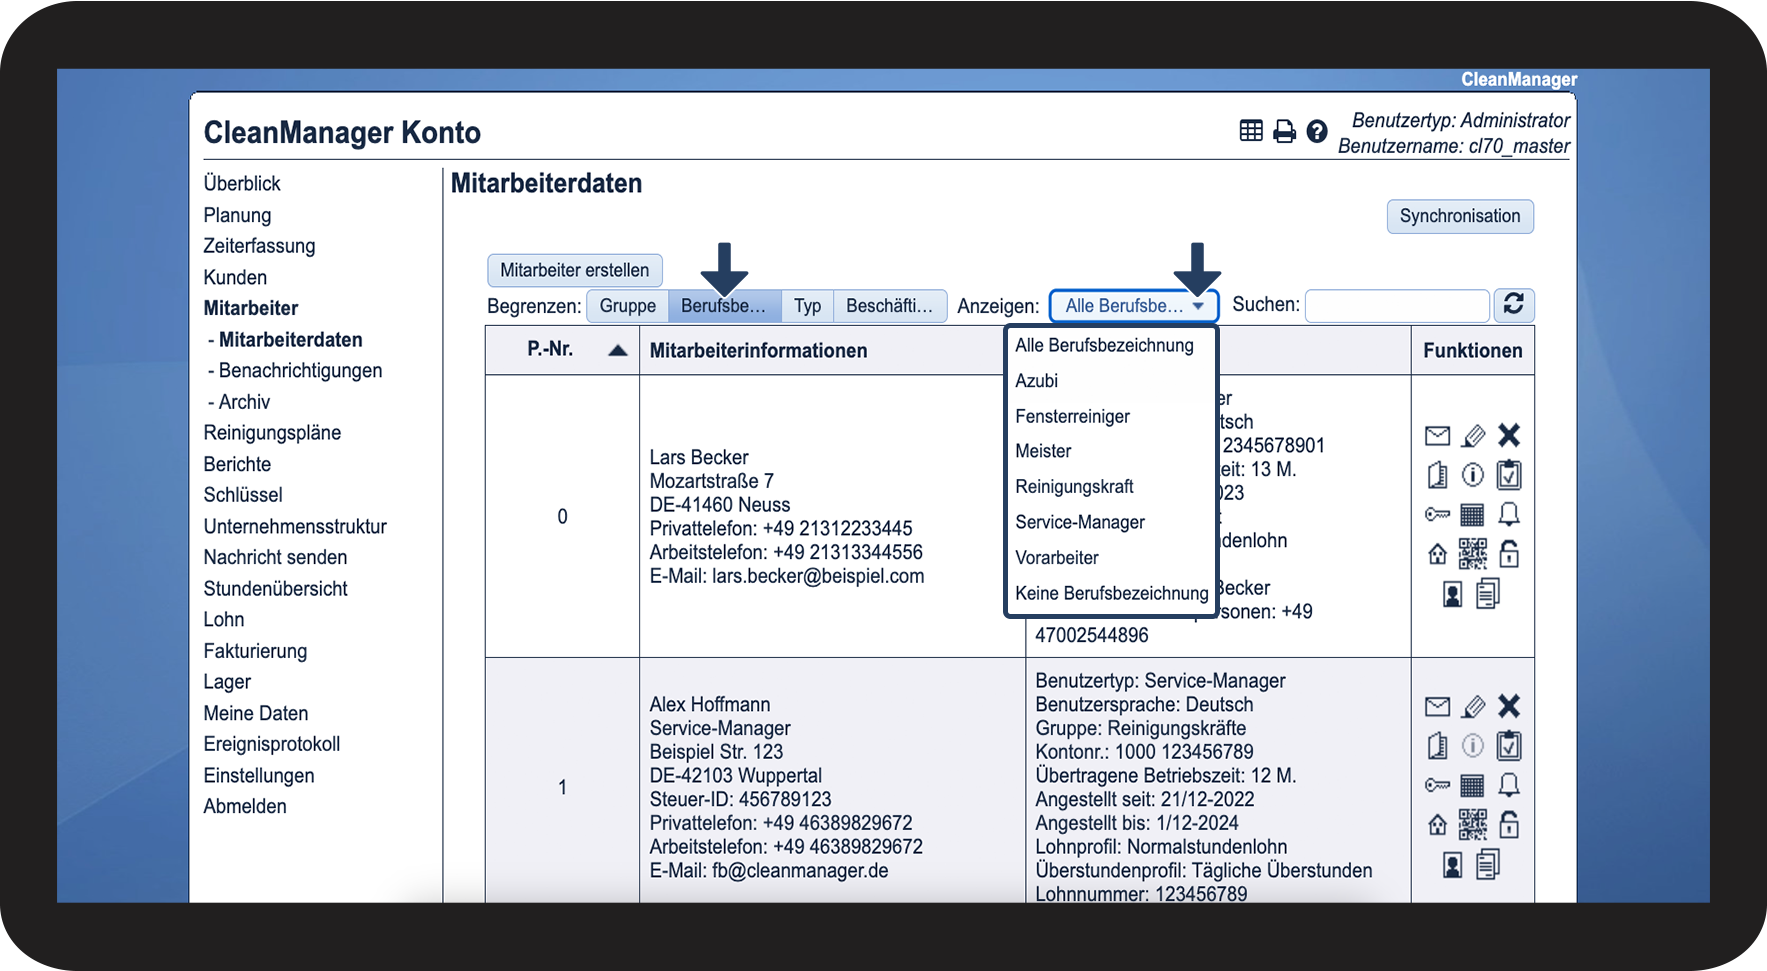Toggle the Gruppe filter button
Viewport: 1767px width, 971px height.
click(x=627, y=306)
